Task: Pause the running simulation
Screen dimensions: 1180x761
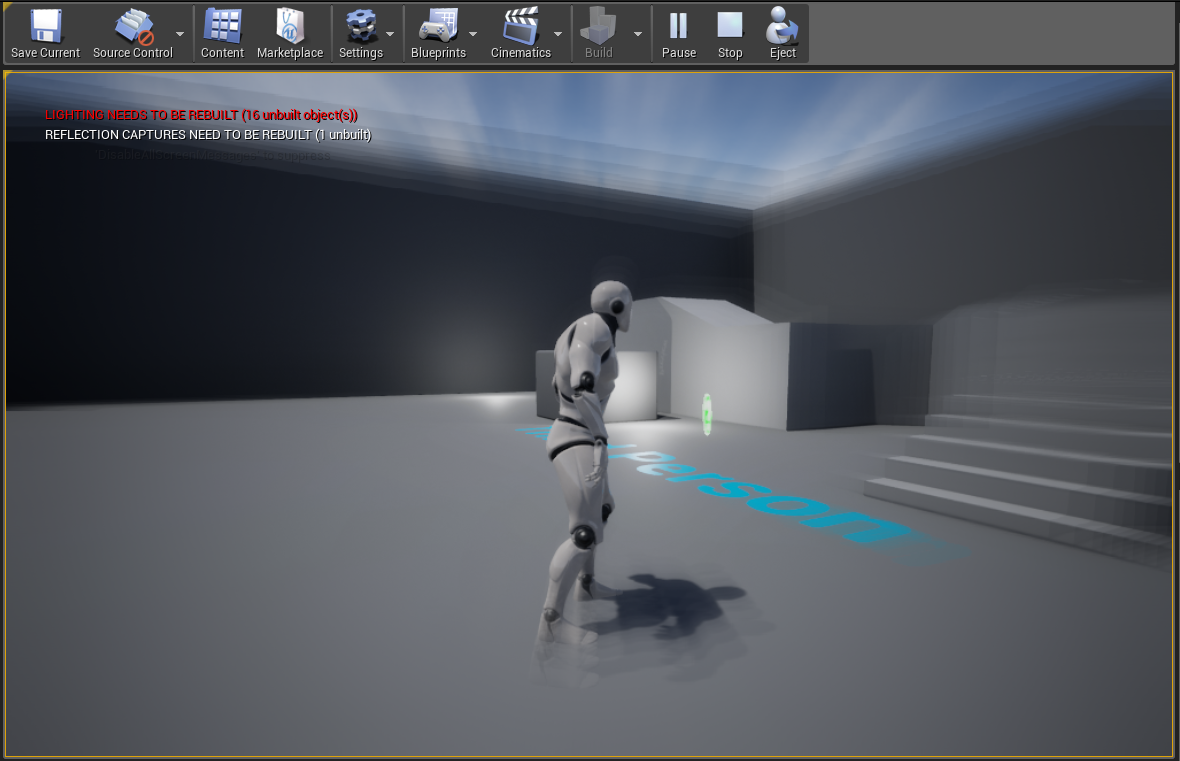Action: [679, 34]
